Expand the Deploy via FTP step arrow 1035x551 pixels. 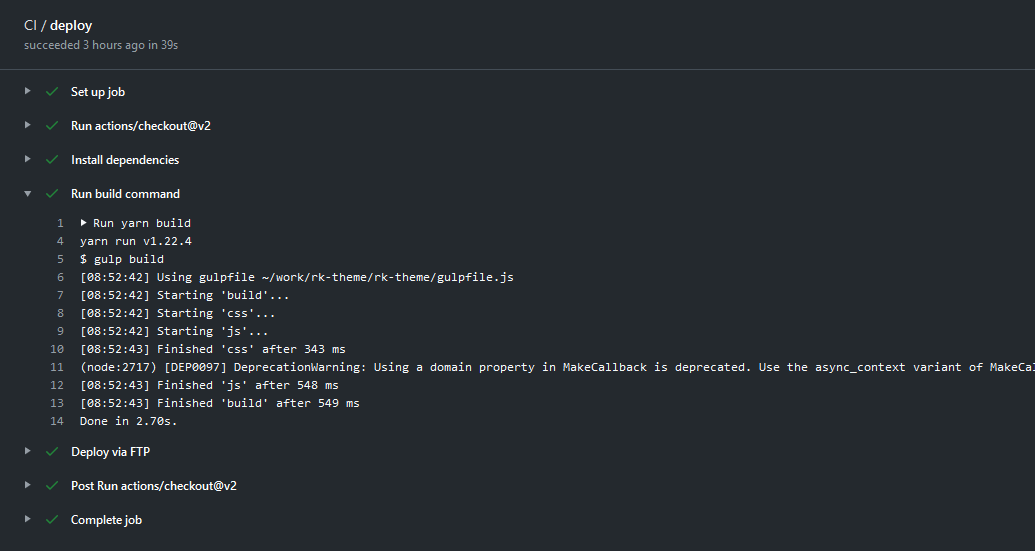[27, 451]
